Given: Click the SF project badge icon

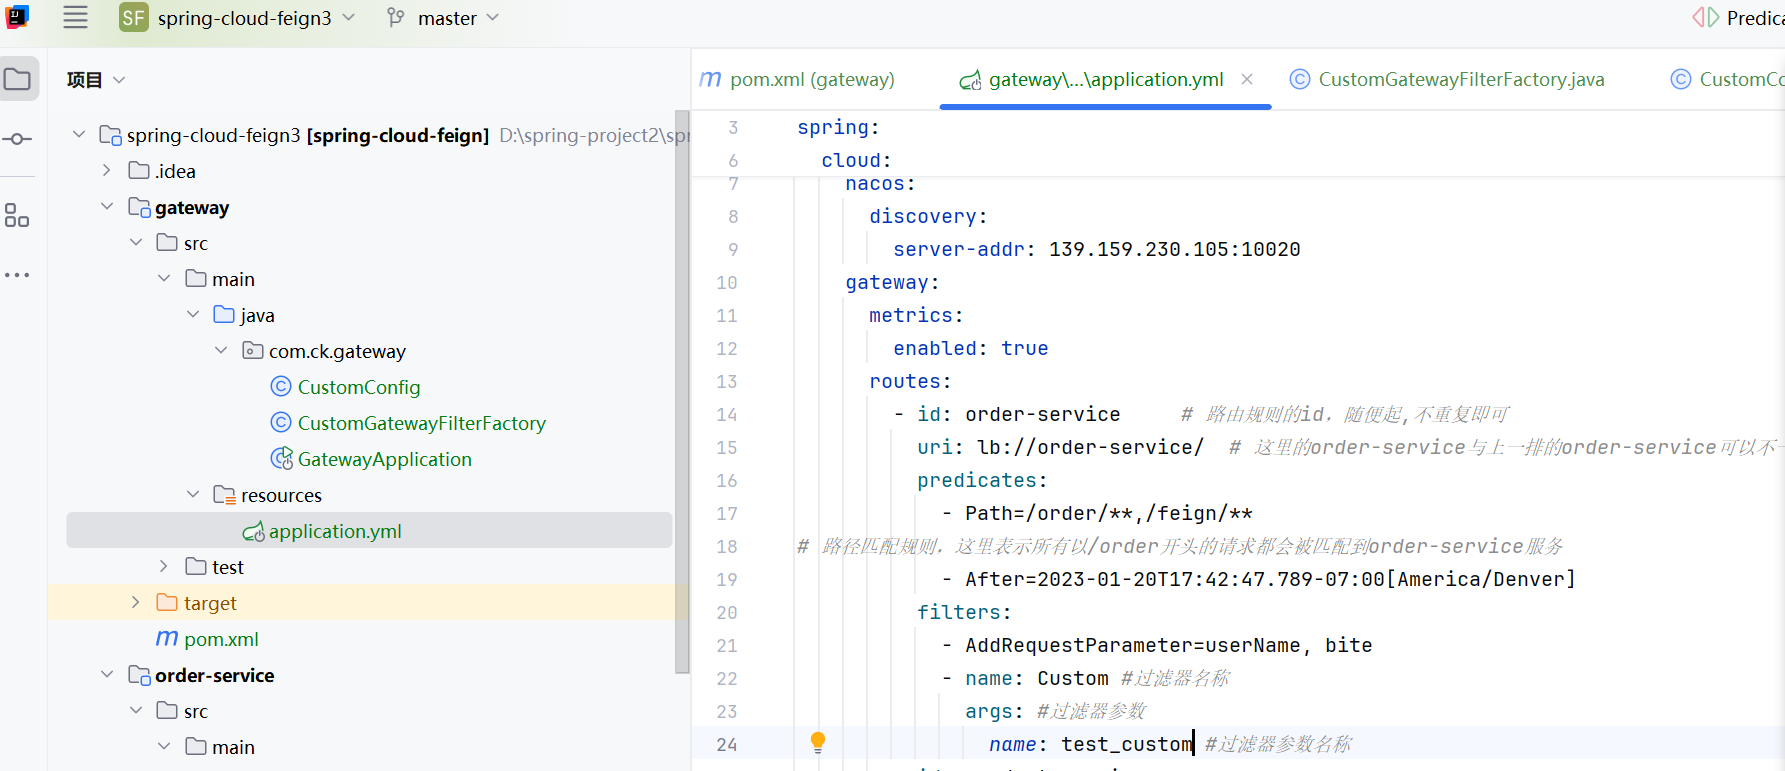Looking at the screenshot, I should [133, 18].
